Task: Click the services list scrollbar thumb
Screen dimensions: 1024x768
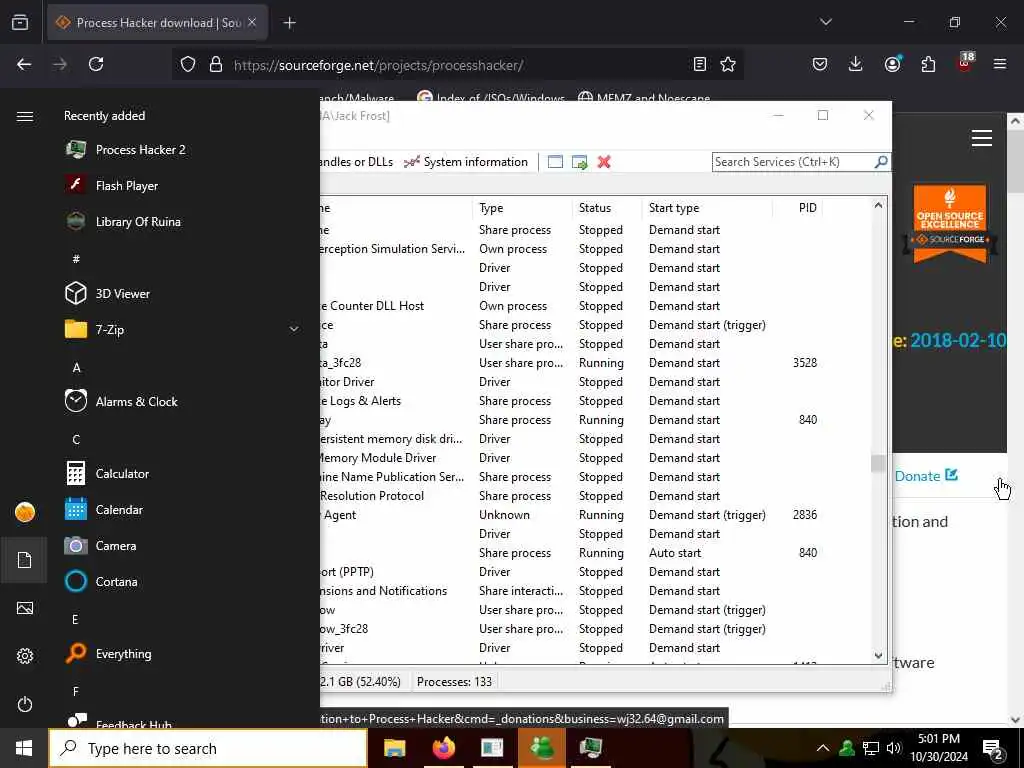Action: [878, 462]
